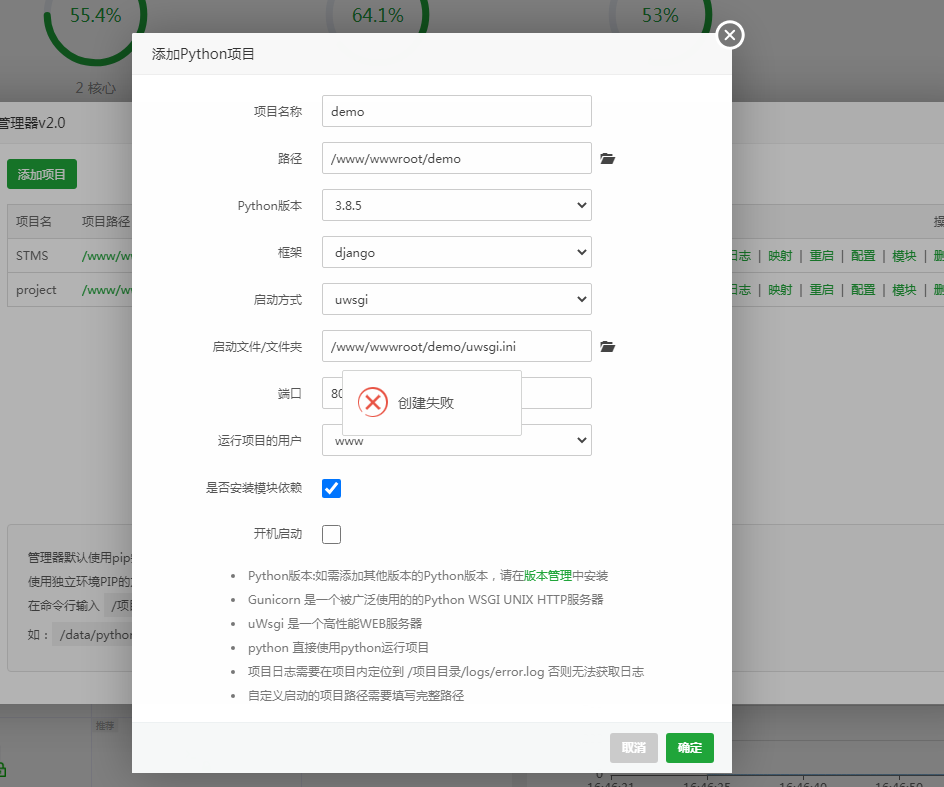This screenshot has height=787, width=944.
Task: Click the 框架 field label
Action: [x=290, y=252]
